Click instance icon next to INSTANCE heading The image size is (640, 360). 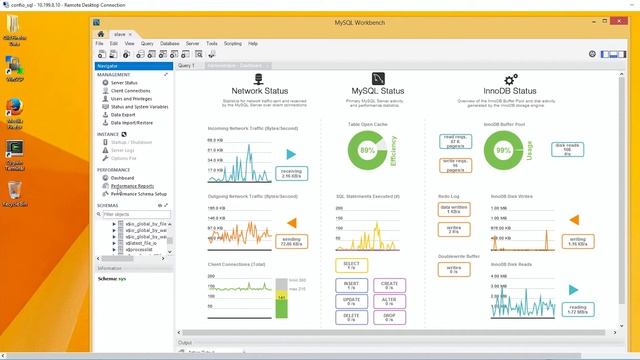(124, 134)
